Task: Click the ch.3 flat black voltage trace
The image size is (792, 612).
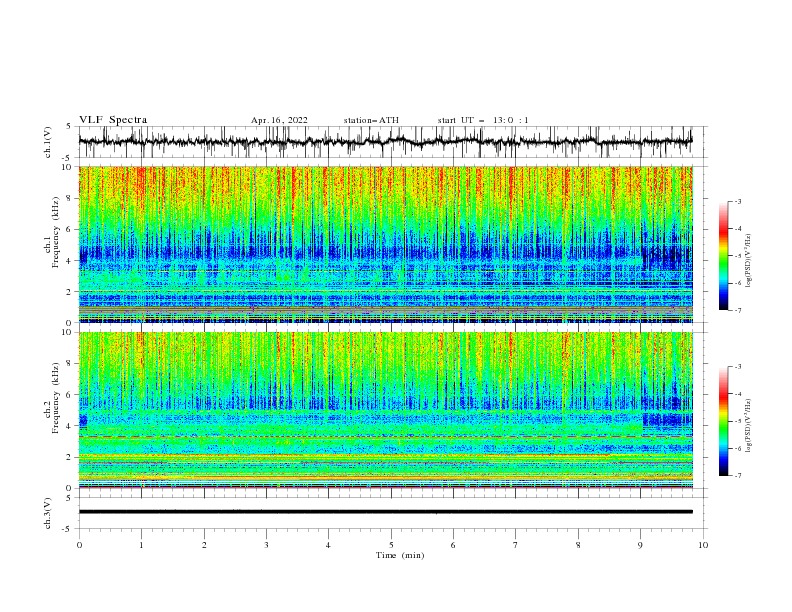Action: (385, 512)
